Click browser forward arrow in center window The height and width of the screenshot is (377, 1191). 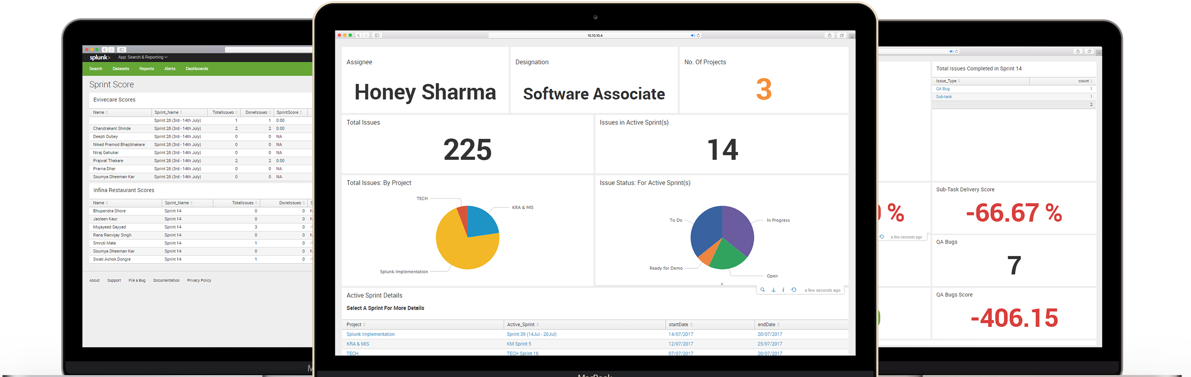click(366, 35)
